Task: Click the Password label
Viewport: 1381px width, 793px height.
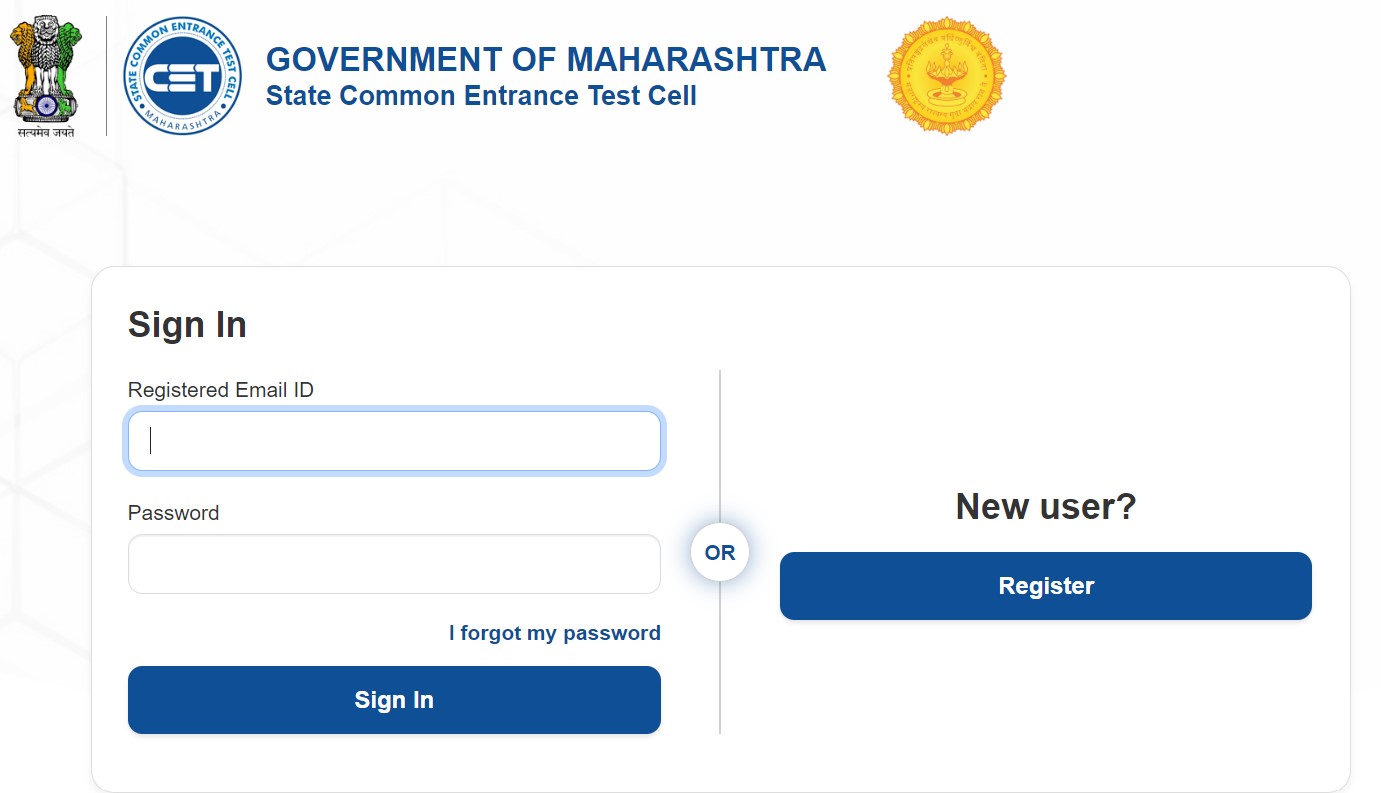Action: point(173,513)
